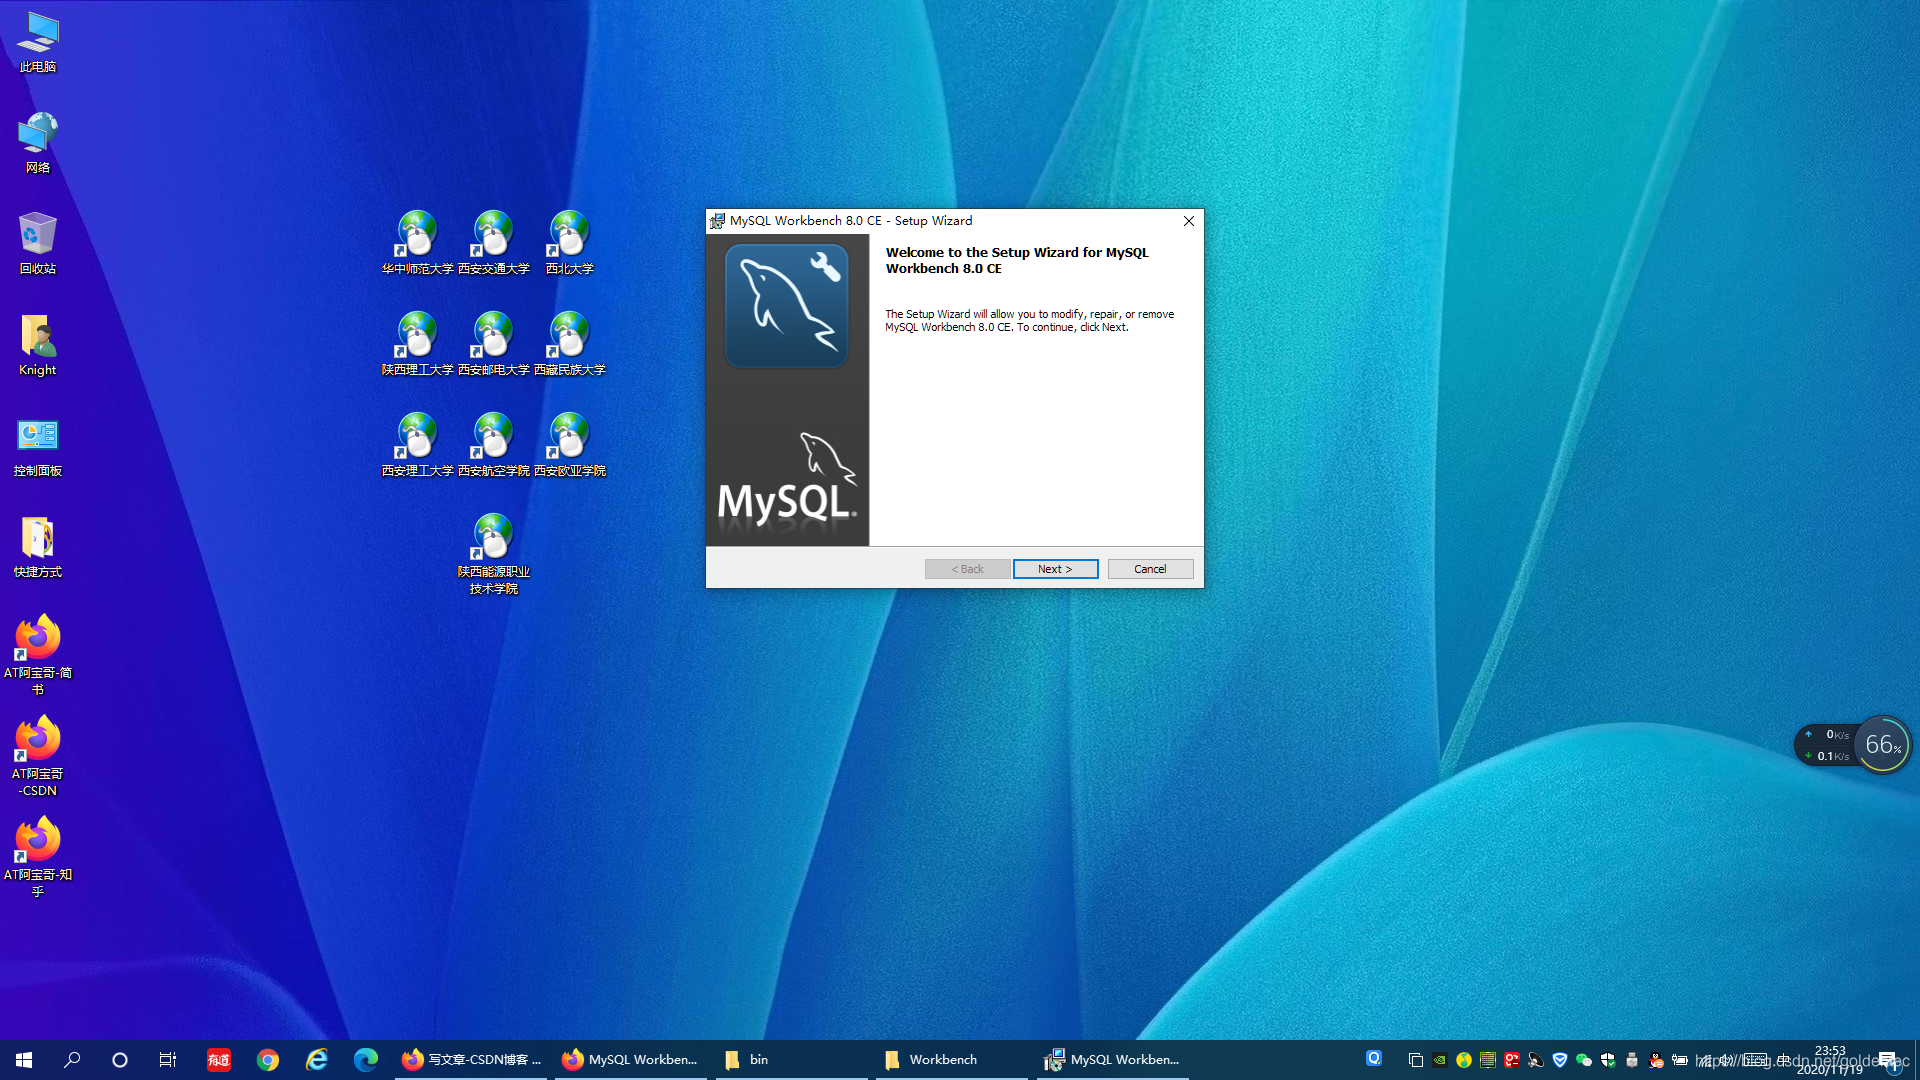1920x1080 pixels.
Task: Click the installer icon in wizard title bar
Action: pos(717,221)
